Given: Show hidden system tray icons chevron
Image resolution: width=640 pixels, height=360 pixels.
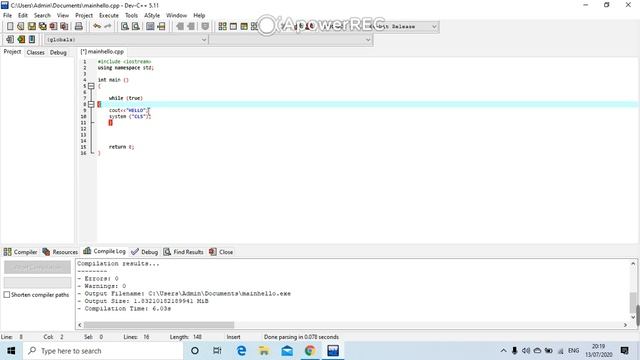Looking at the screenshot, I should click(x=503, y=351).
